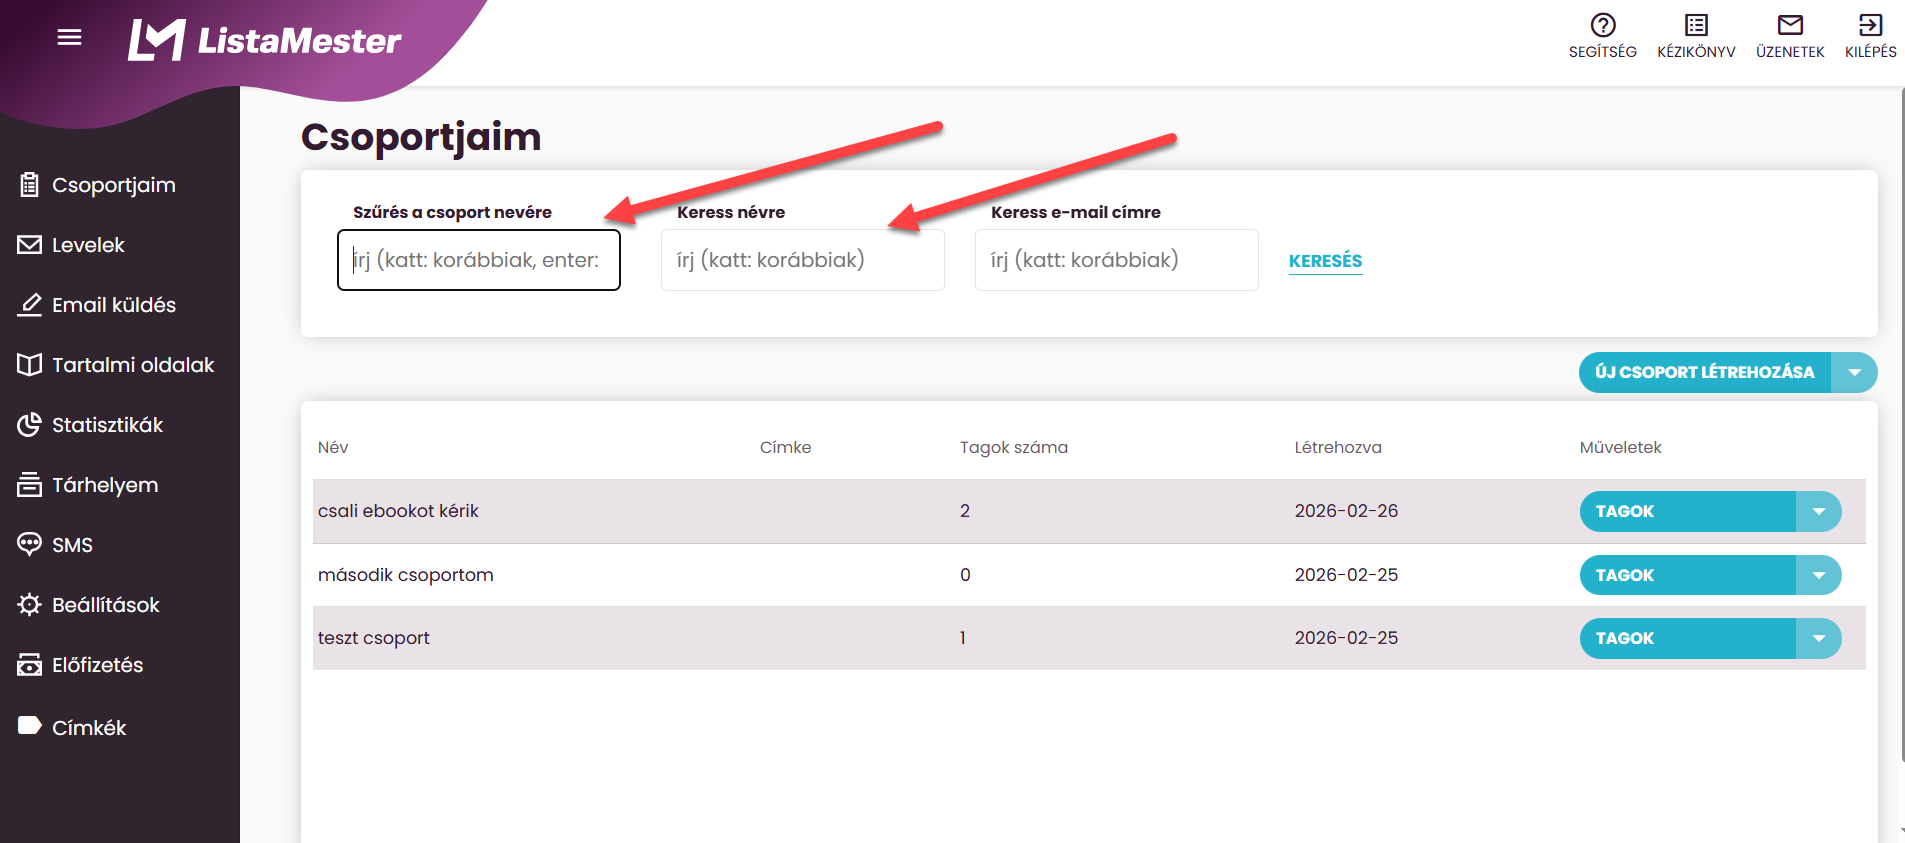The height and width of the screenshot is (843, 1905).
Task: Expand the Új csoport létrehozása dropdown arrow
Action: click(1854, 372)
